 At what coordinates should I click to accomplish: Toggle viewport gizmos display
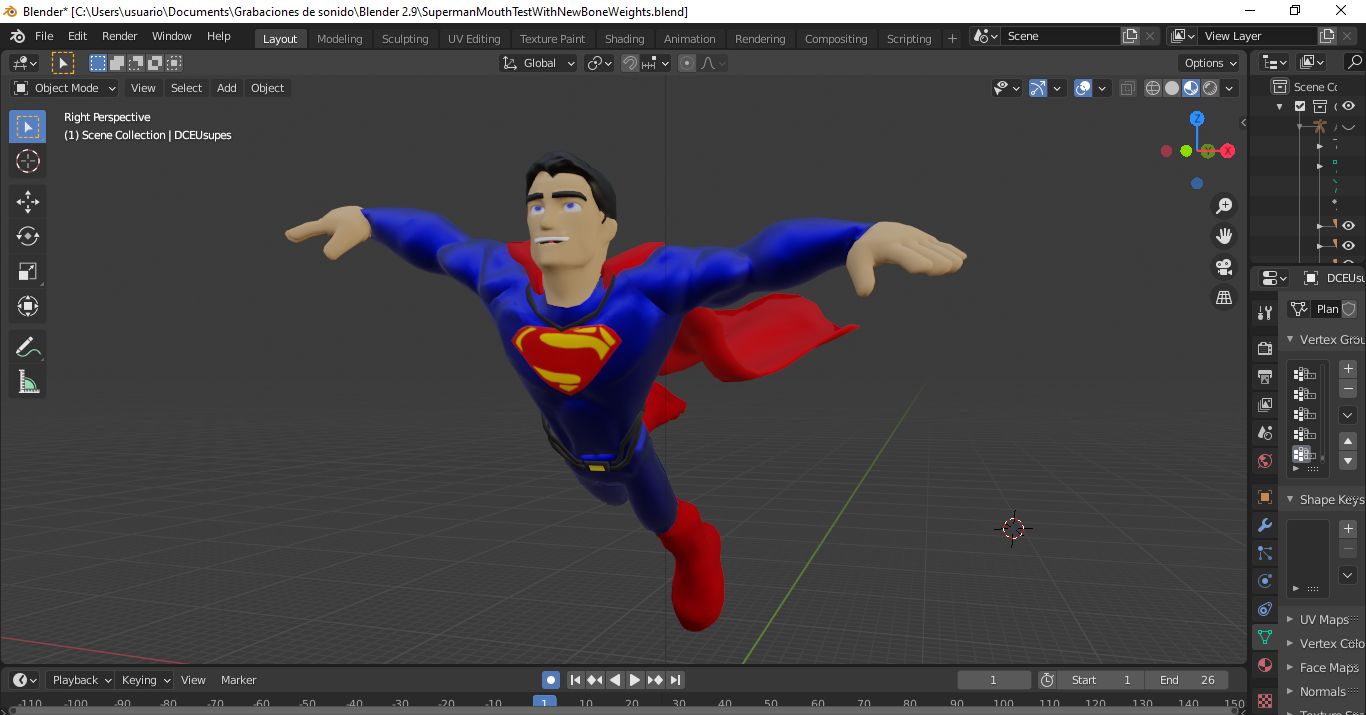point(1038,88)
